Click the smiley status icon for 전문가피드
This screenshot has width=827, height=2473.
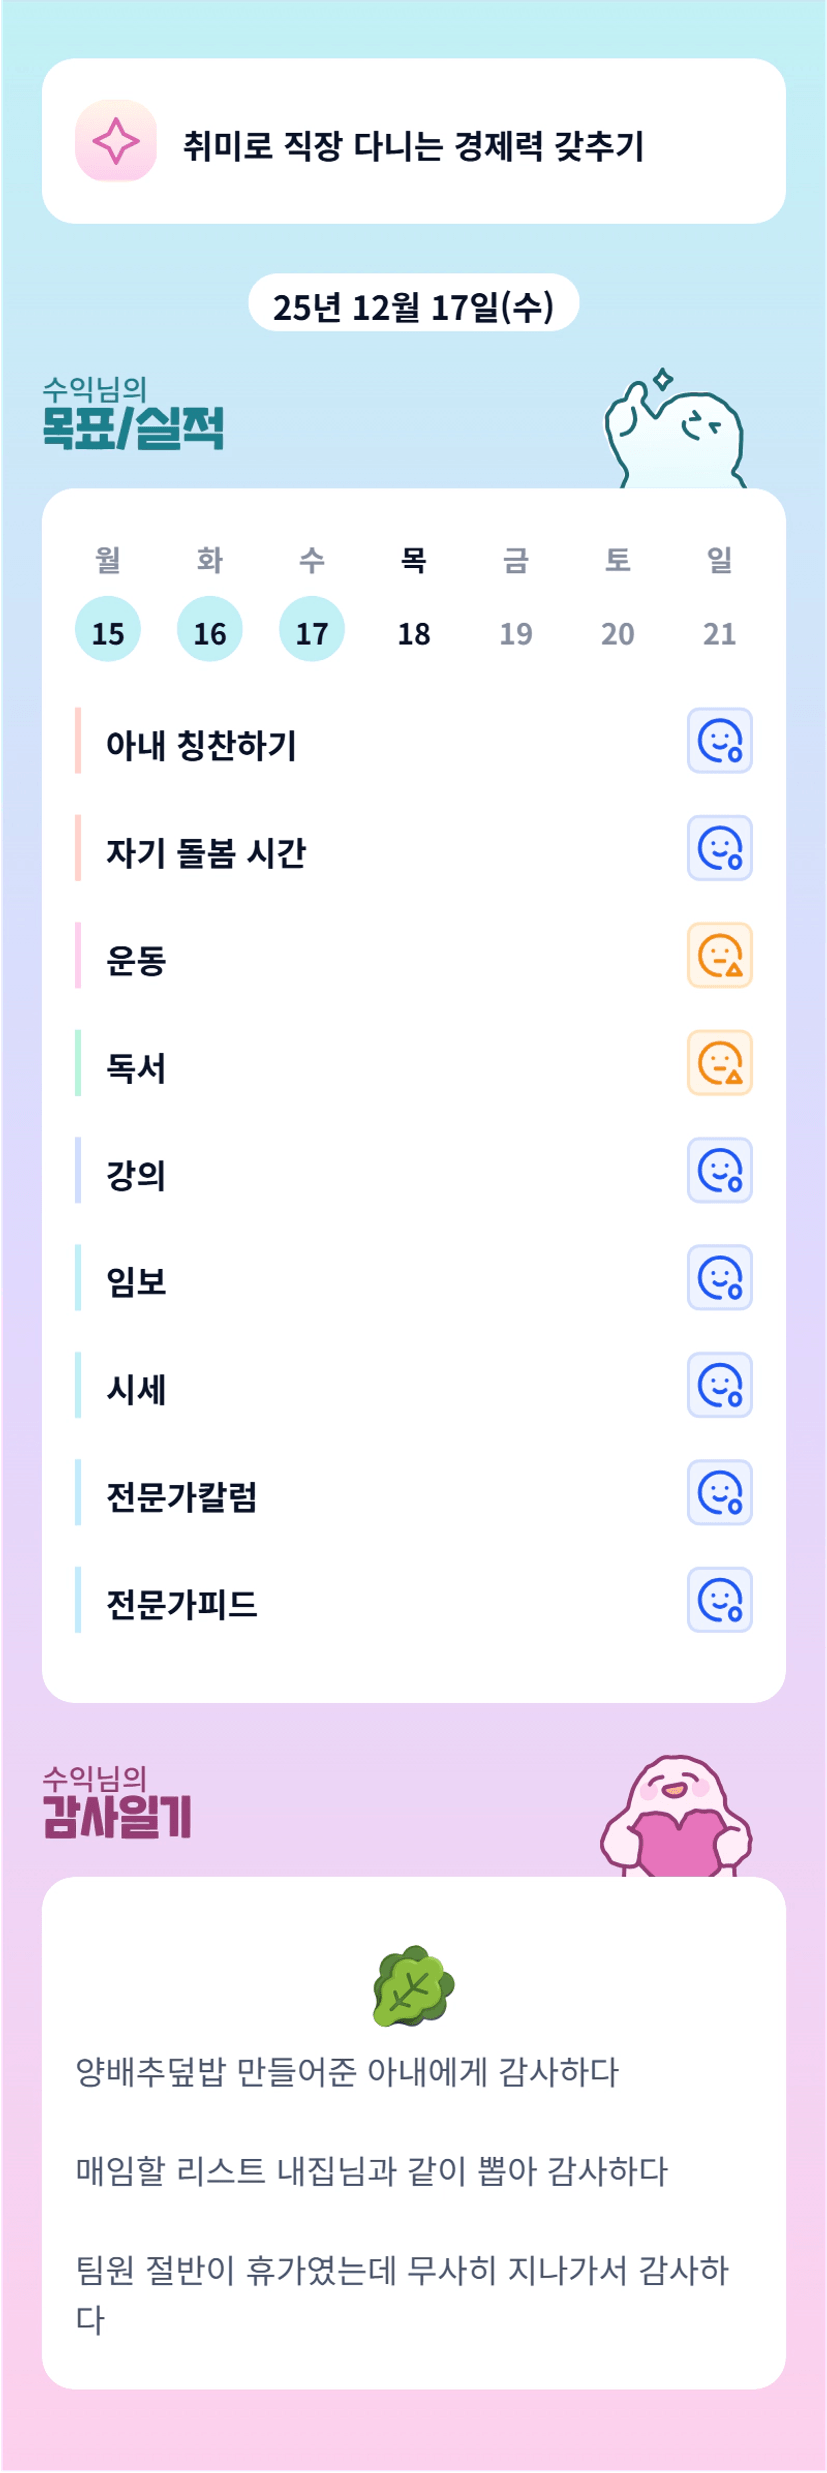[719, 1600]
